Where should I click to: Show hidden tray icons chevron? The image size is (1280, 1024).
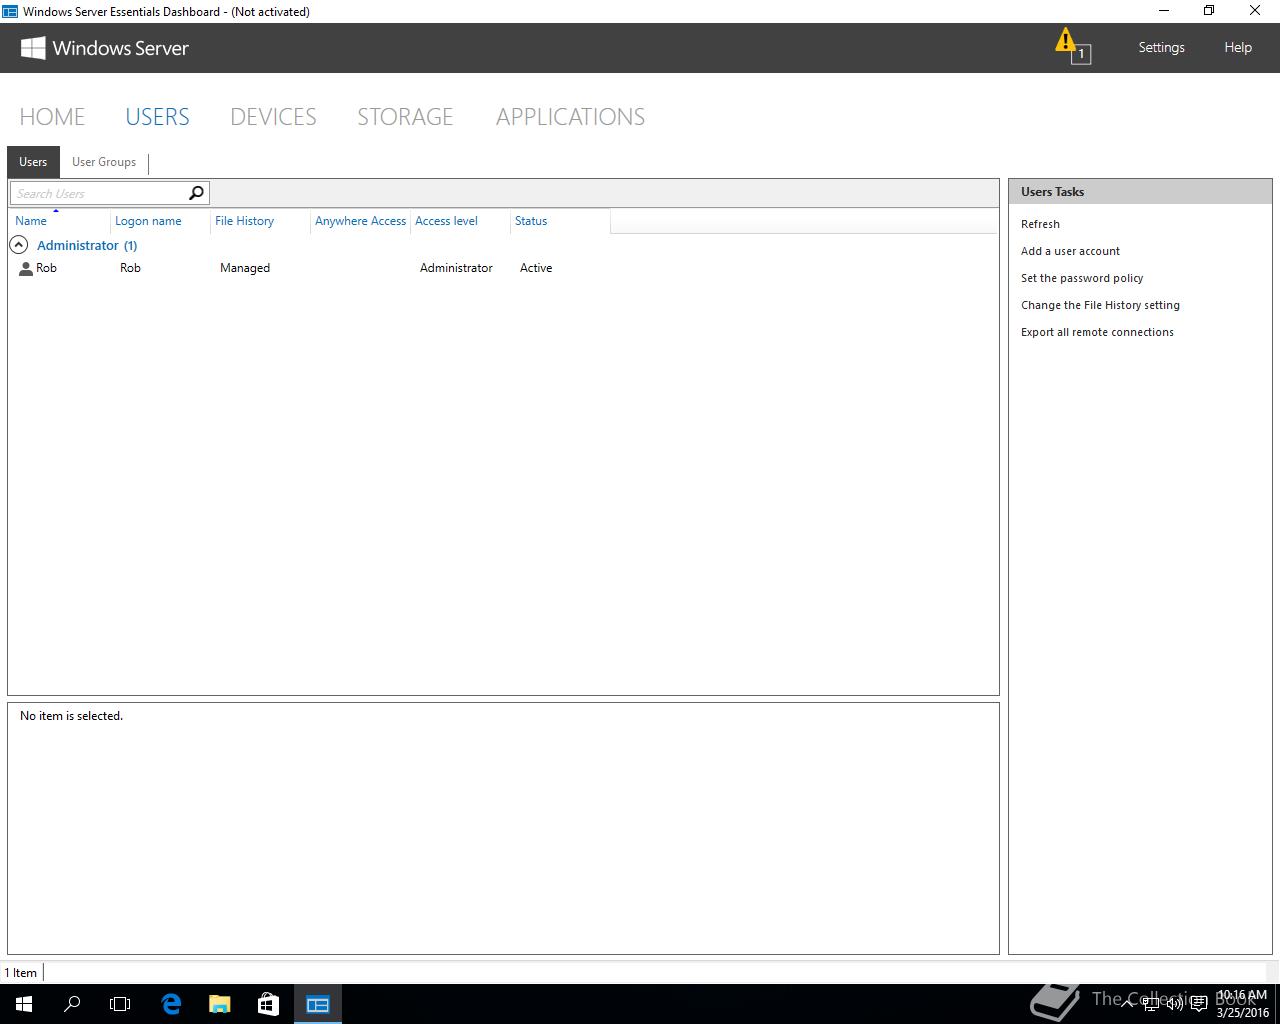pos(1127,1004)
